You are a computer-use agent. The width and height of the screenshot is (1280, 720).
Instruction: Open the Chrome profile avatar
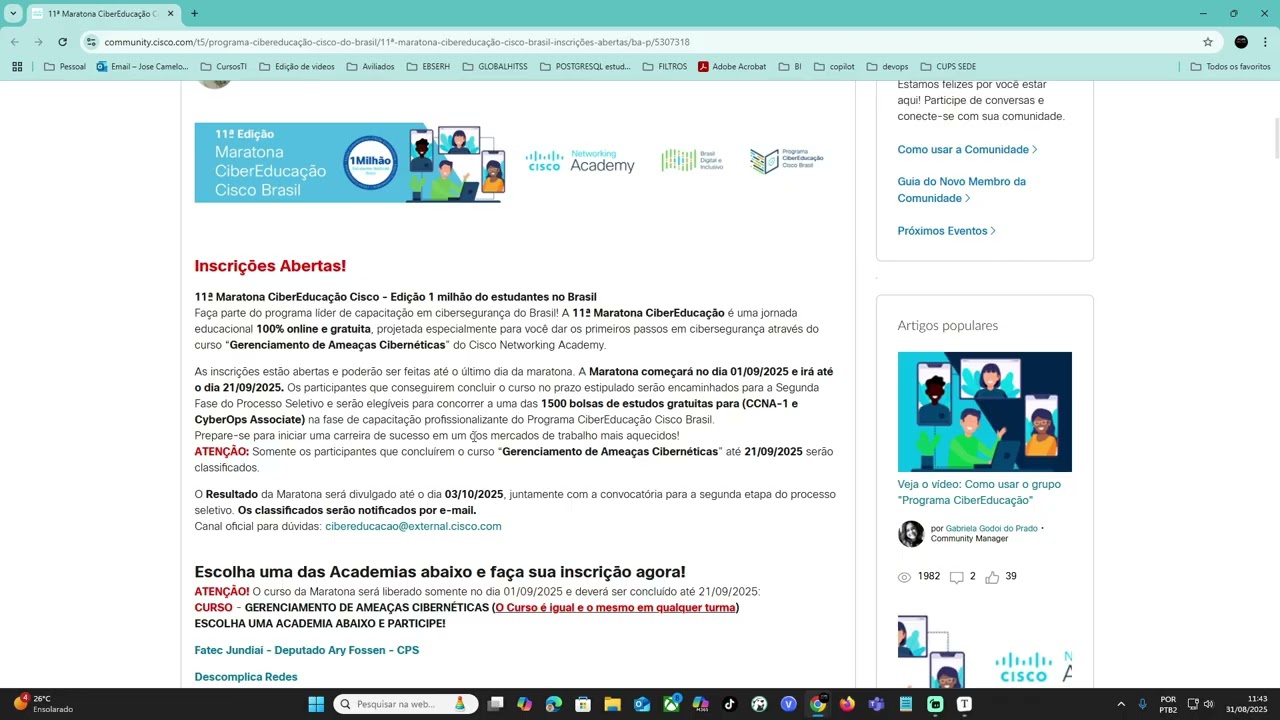[1241, 42]
